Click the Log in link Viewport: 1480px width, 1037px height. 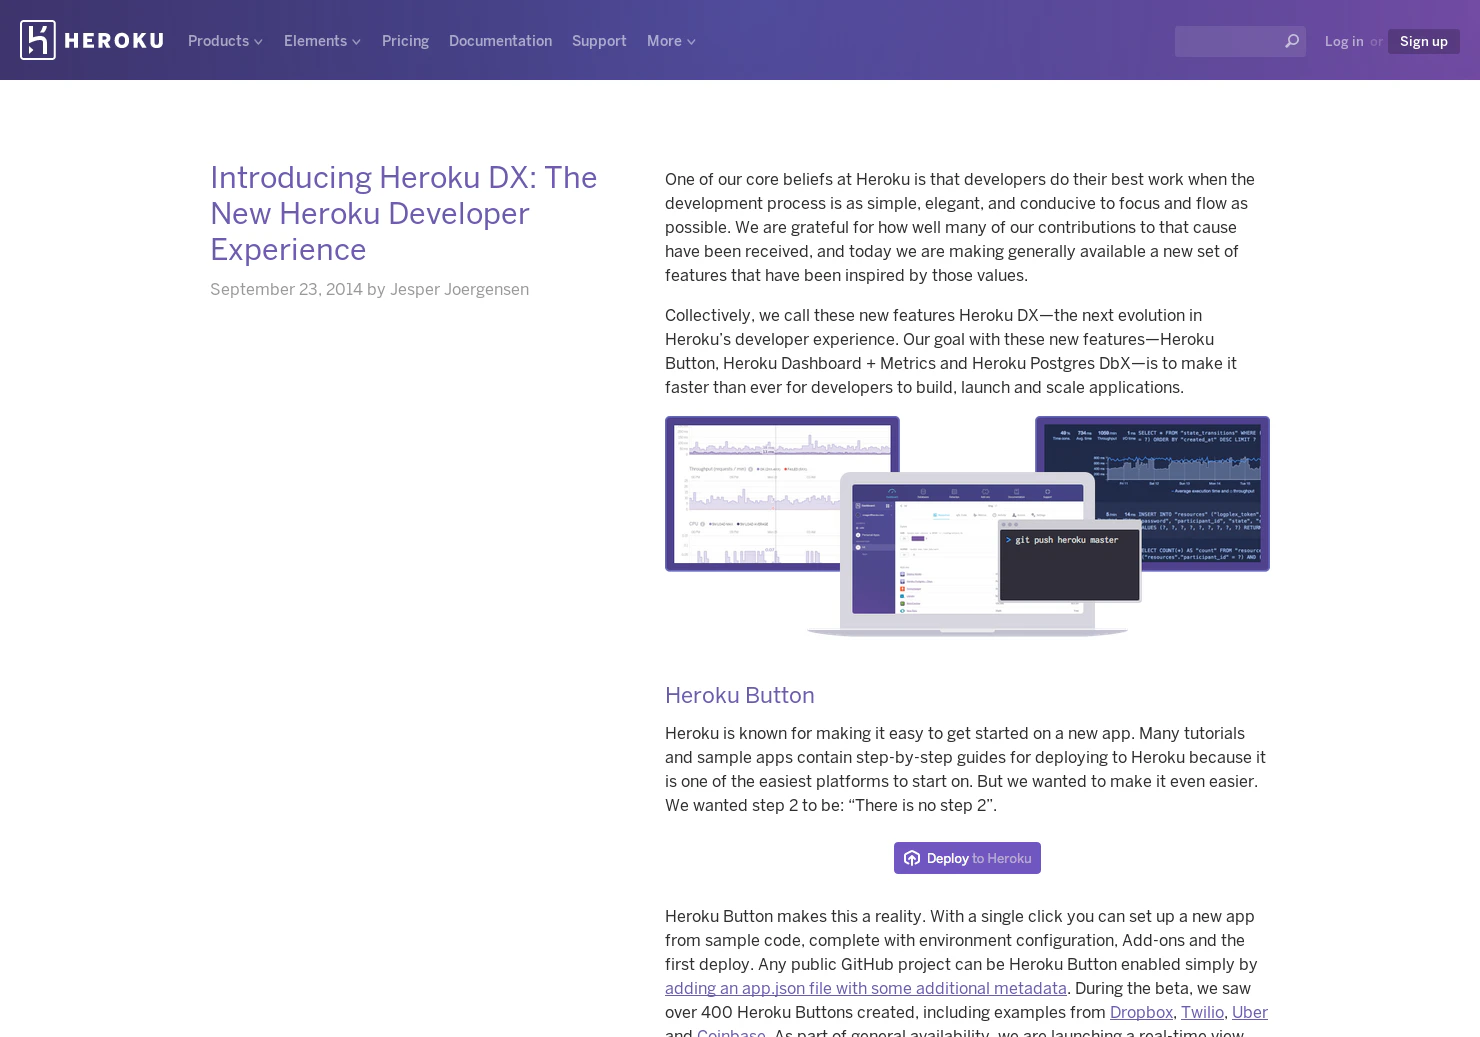[x=1344, y=41]
